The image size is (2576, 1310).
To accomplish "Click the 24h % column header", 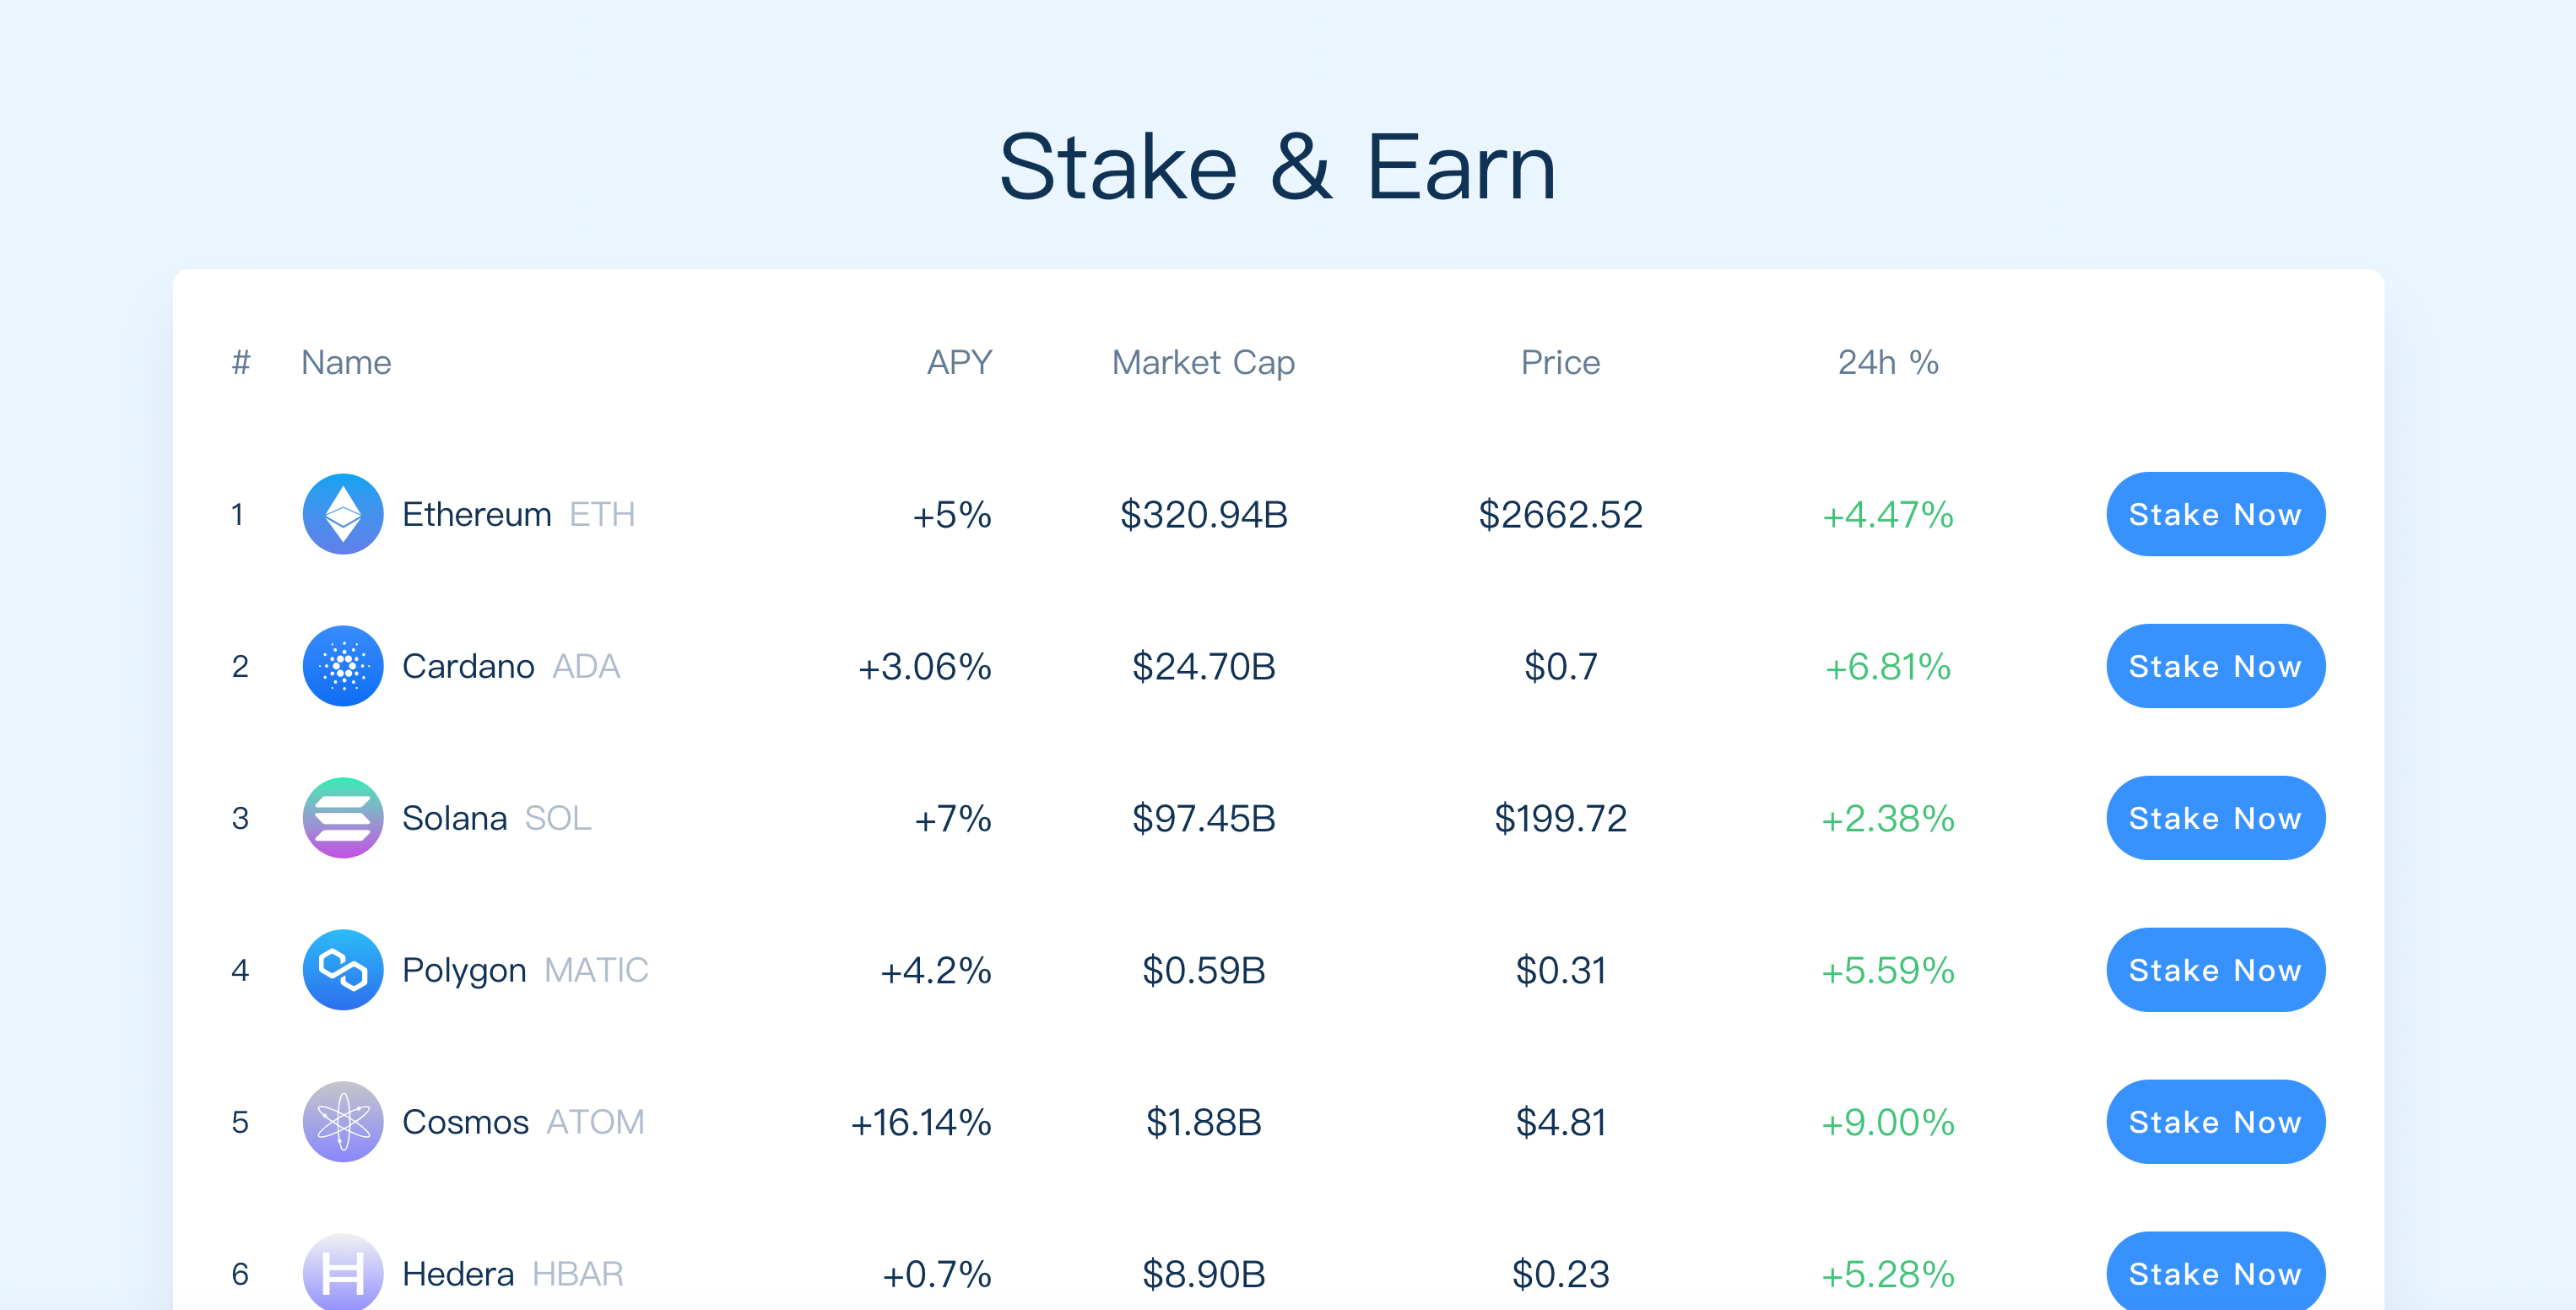I will click(x=1887, y=362).
